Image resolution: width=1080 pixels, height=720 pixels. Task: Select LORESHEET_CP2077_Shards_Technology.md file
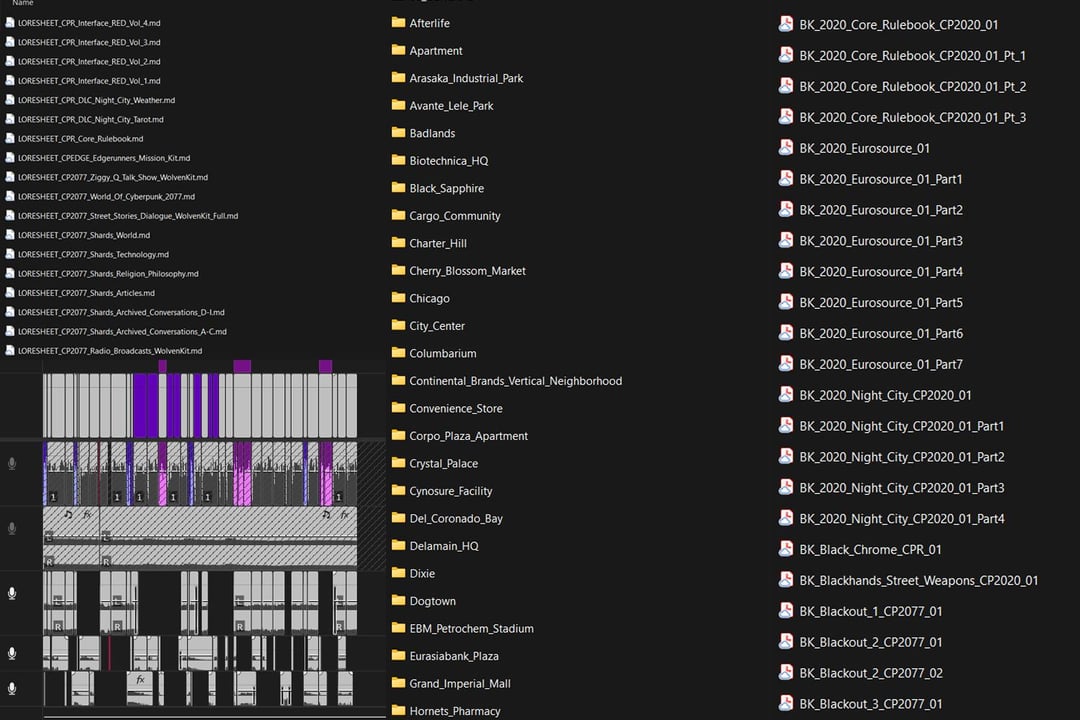coord(93,254)
